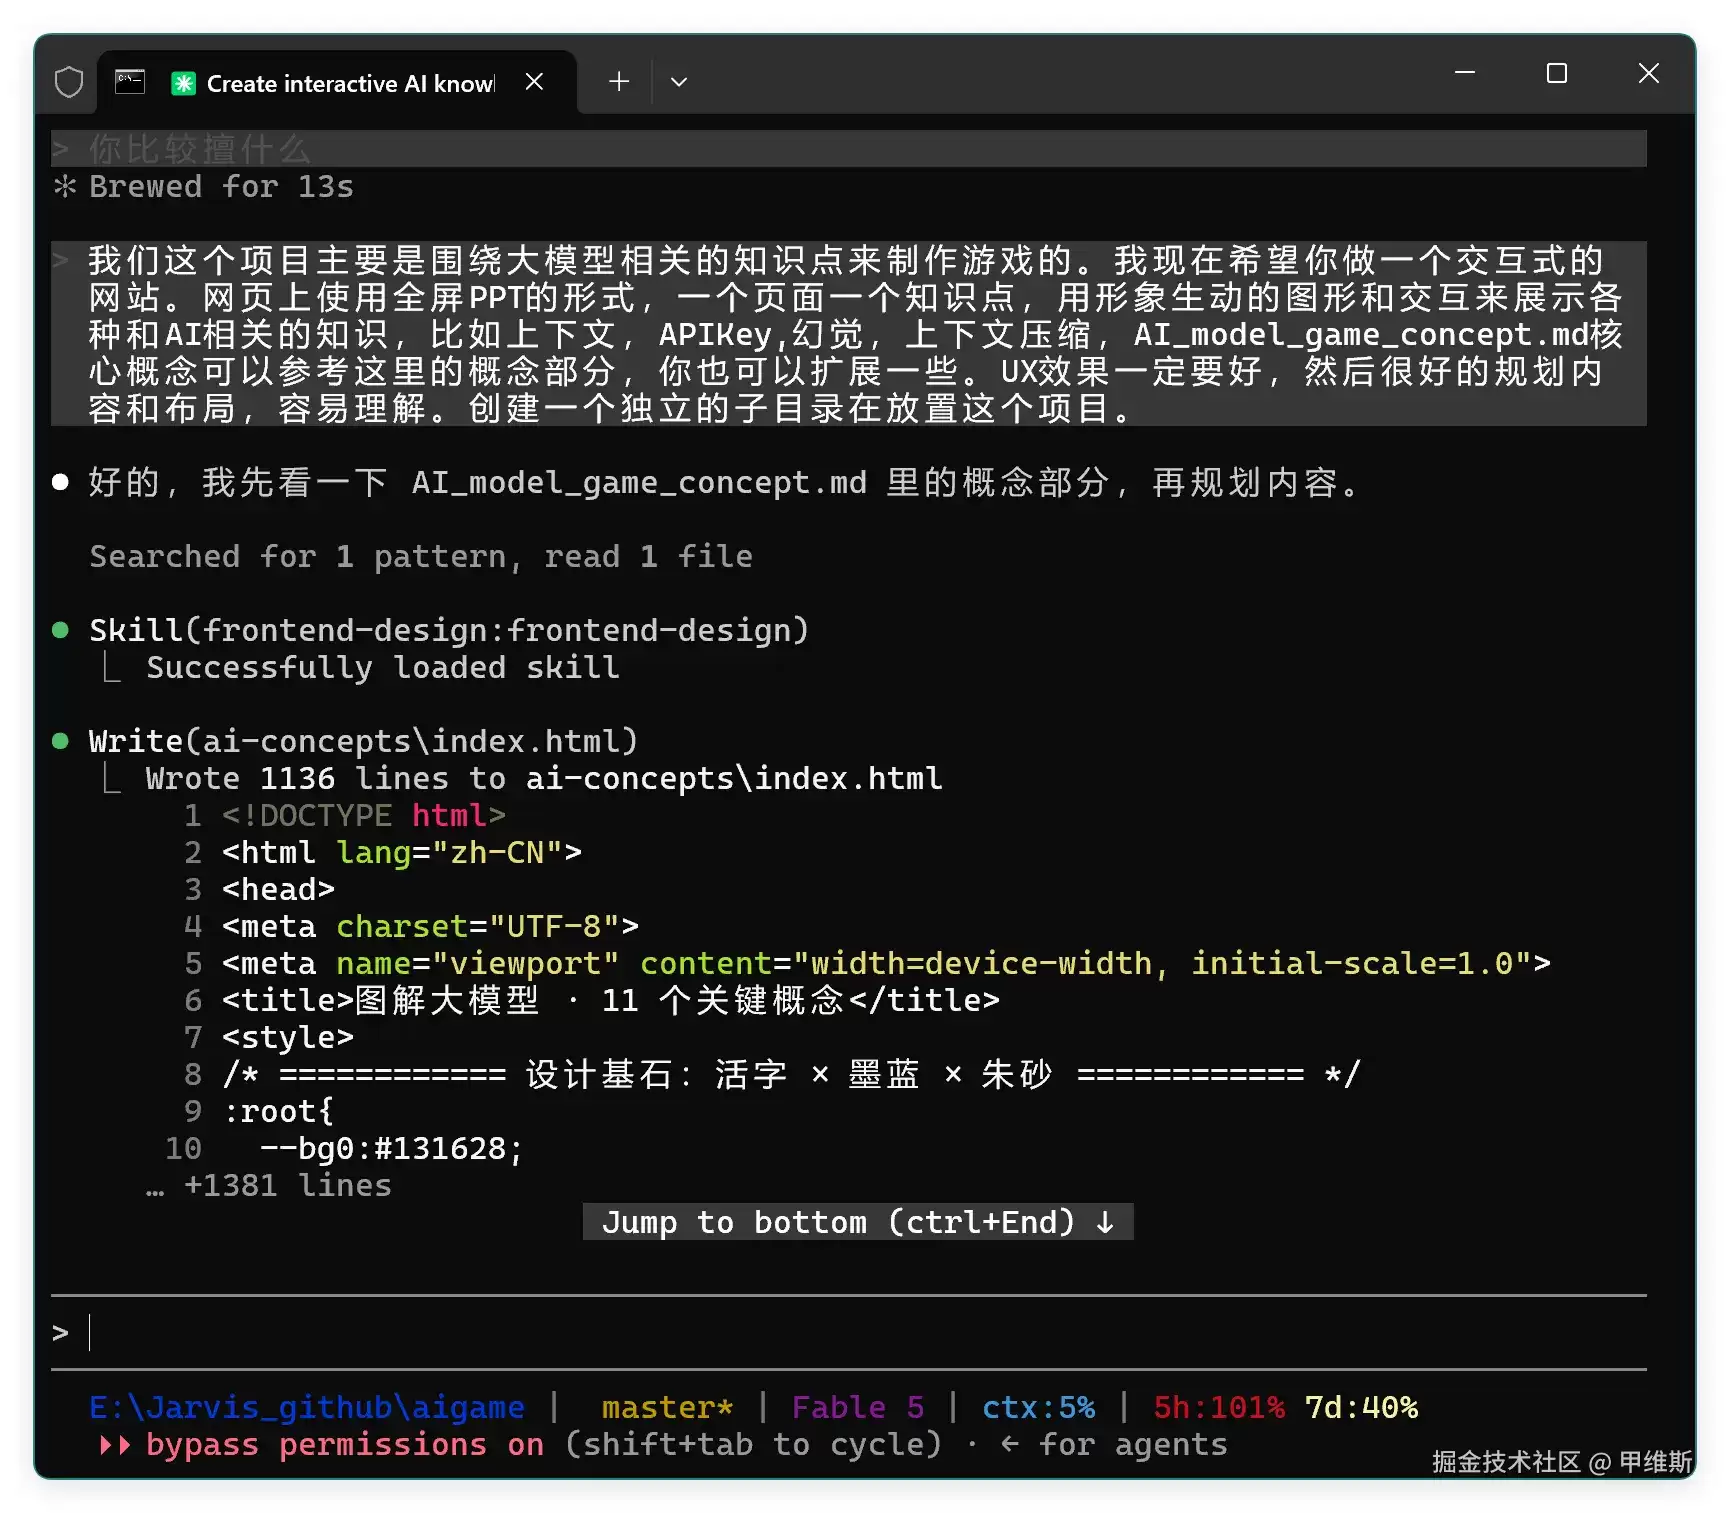The width and height of the screenshot is (1730, 1513).
Task: Click the E:\Jarvis_github\aigame path
Action: pos(306,1407)
